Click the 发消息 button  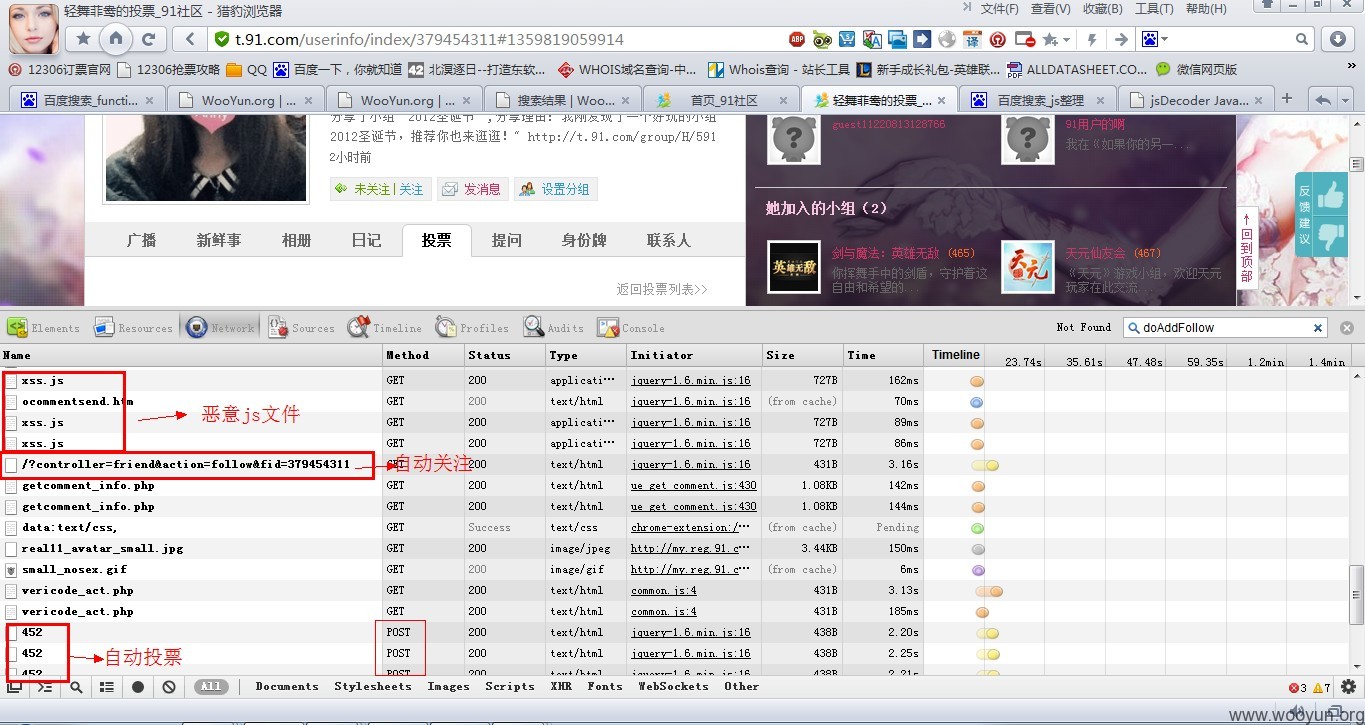[472, 189]
